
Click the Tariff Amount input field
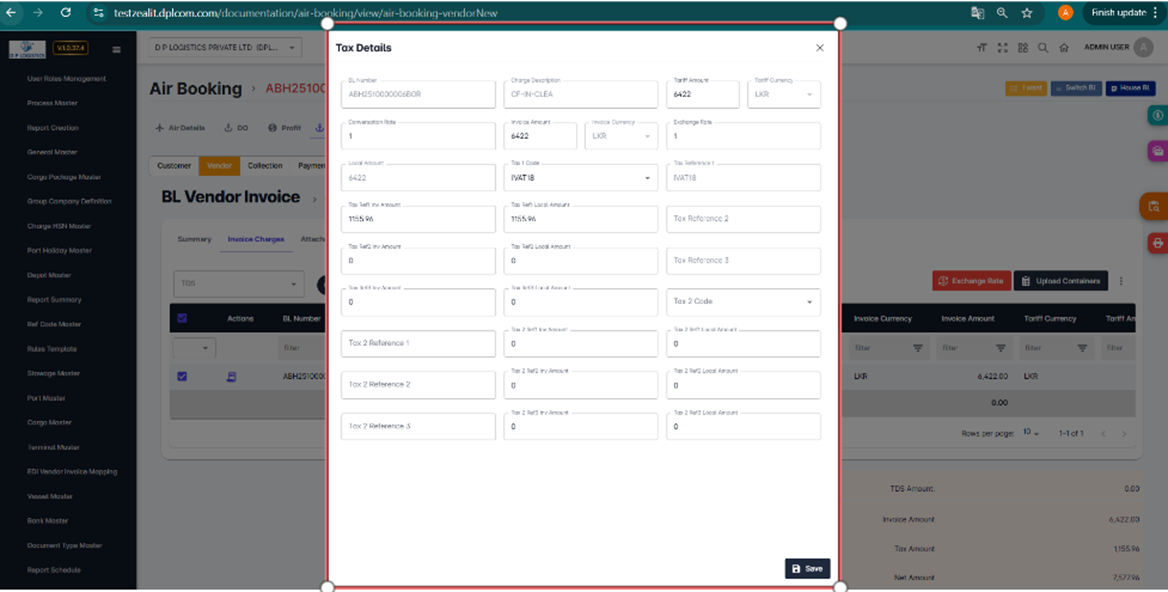pos(702,95)
